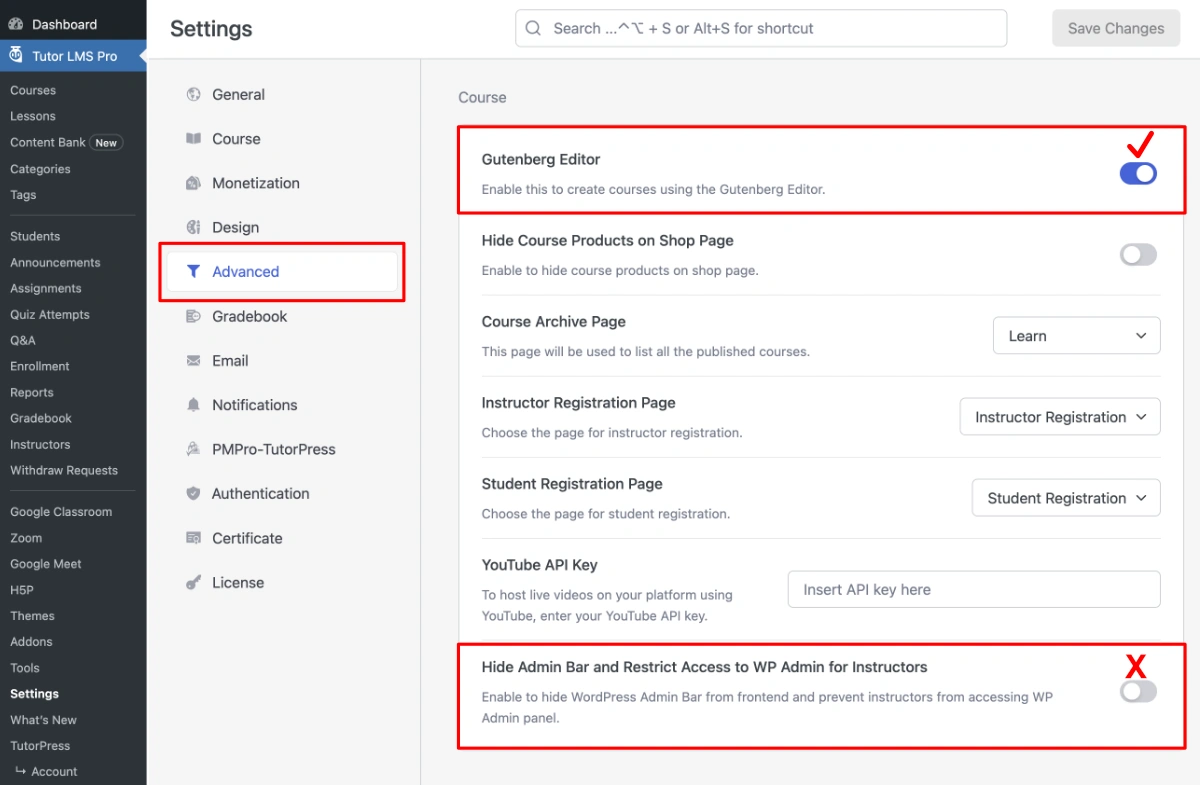Select the Design settings icon
The image size is (1200, 785).
(x=192, y=227)
